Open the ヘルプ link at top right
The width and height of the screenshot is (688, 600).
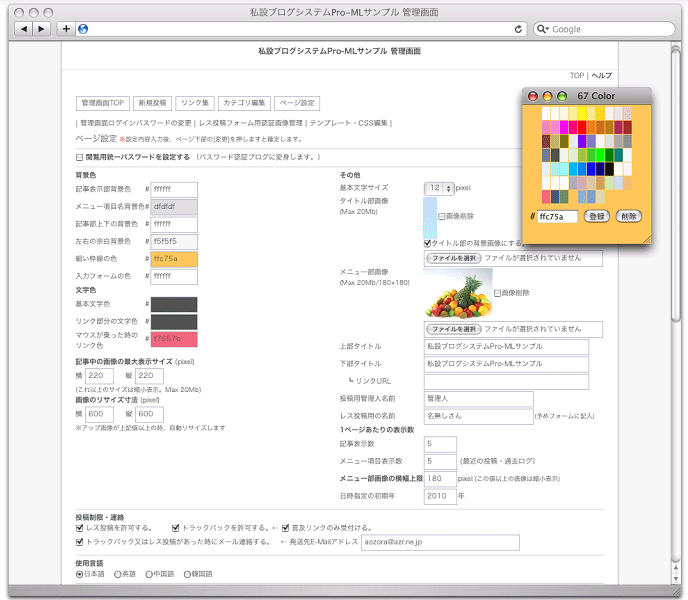(601, 75)
